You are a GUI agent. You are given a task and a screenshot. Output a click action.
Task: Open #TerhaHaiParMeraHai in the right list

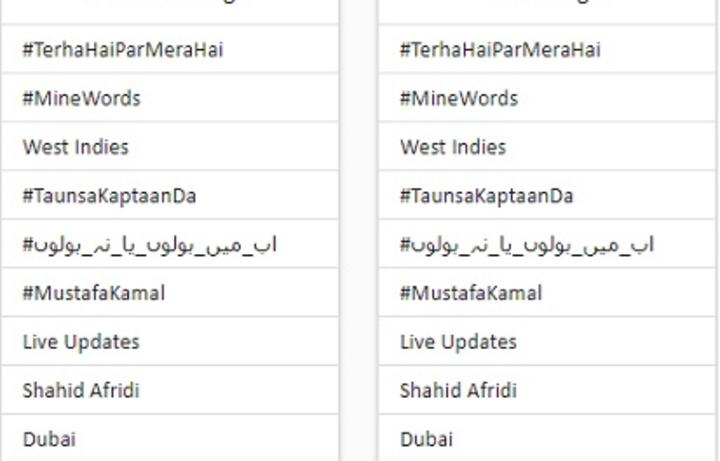coord(500,50)
